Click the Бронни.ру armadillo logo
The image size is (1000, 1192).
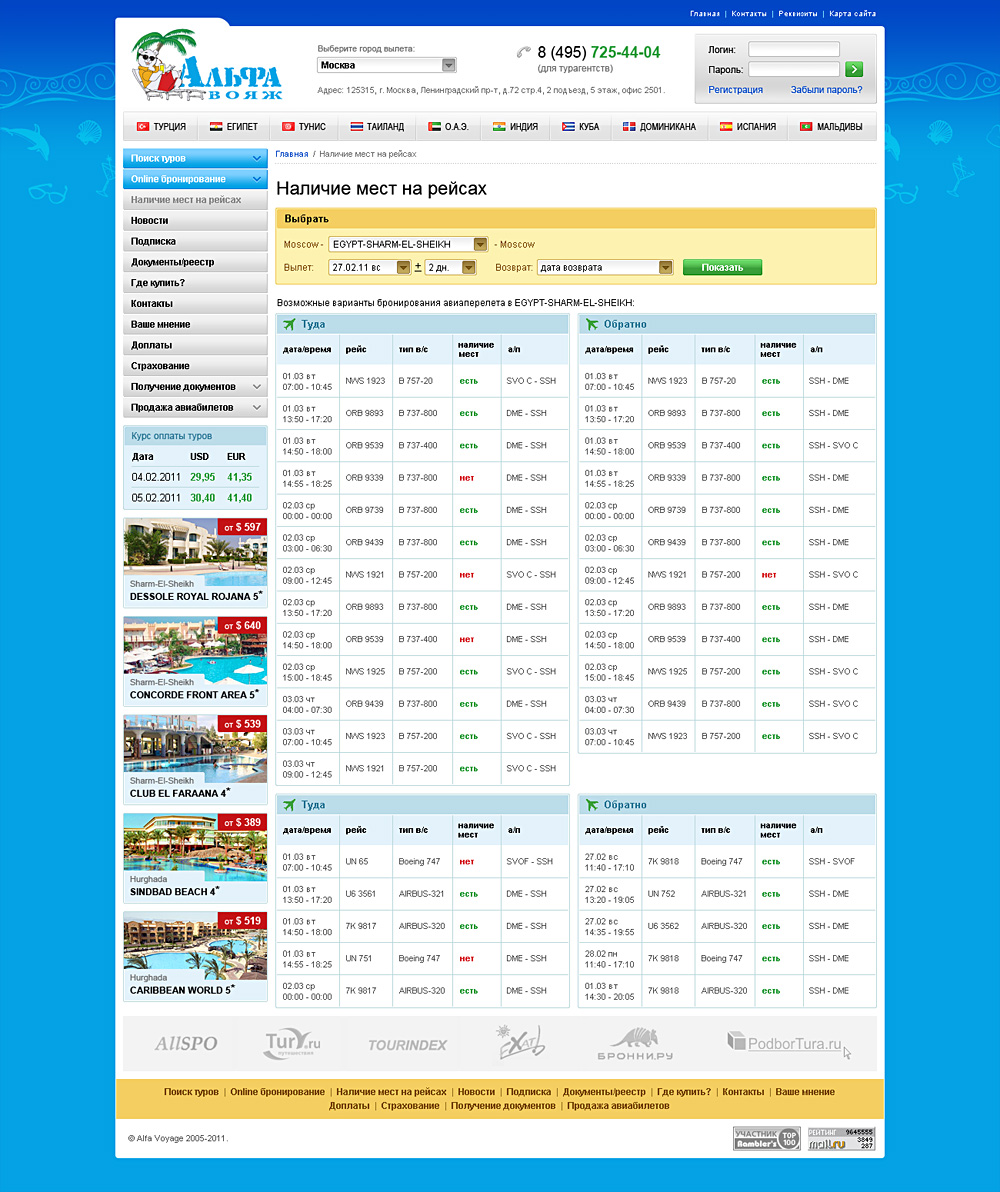click(x=635, y=1044)
